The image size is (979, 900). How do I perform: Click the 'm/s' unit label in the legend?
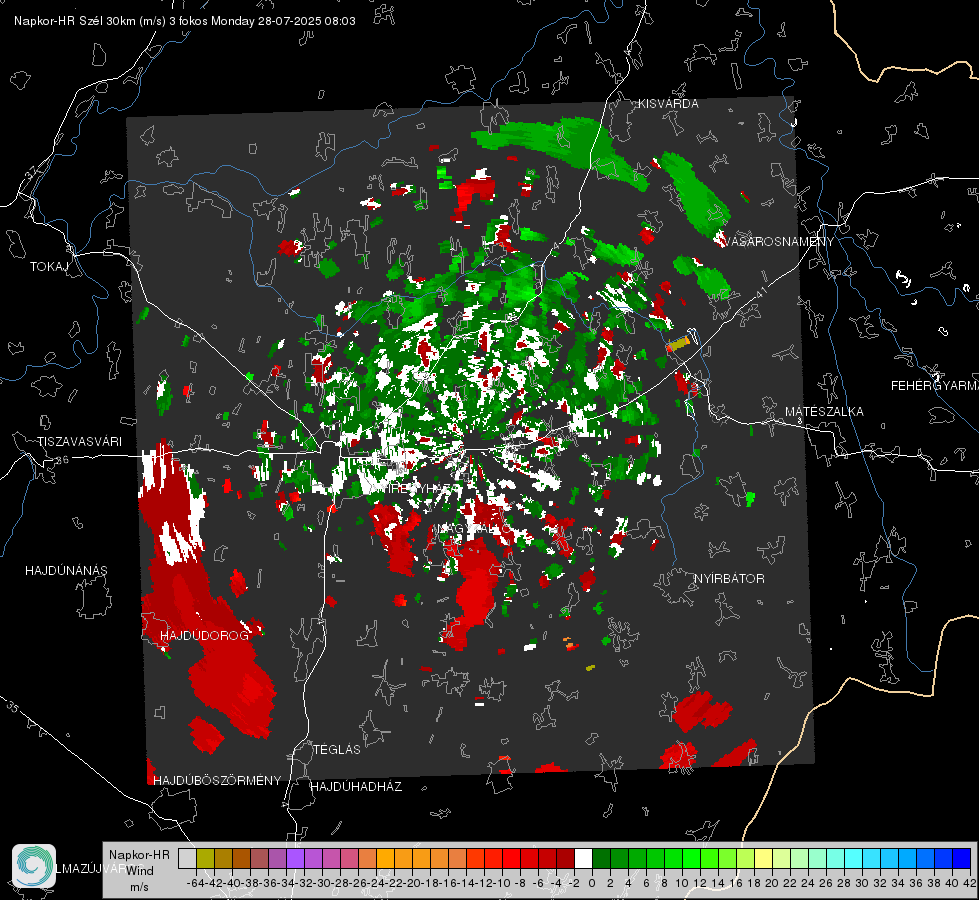point(139,887)
